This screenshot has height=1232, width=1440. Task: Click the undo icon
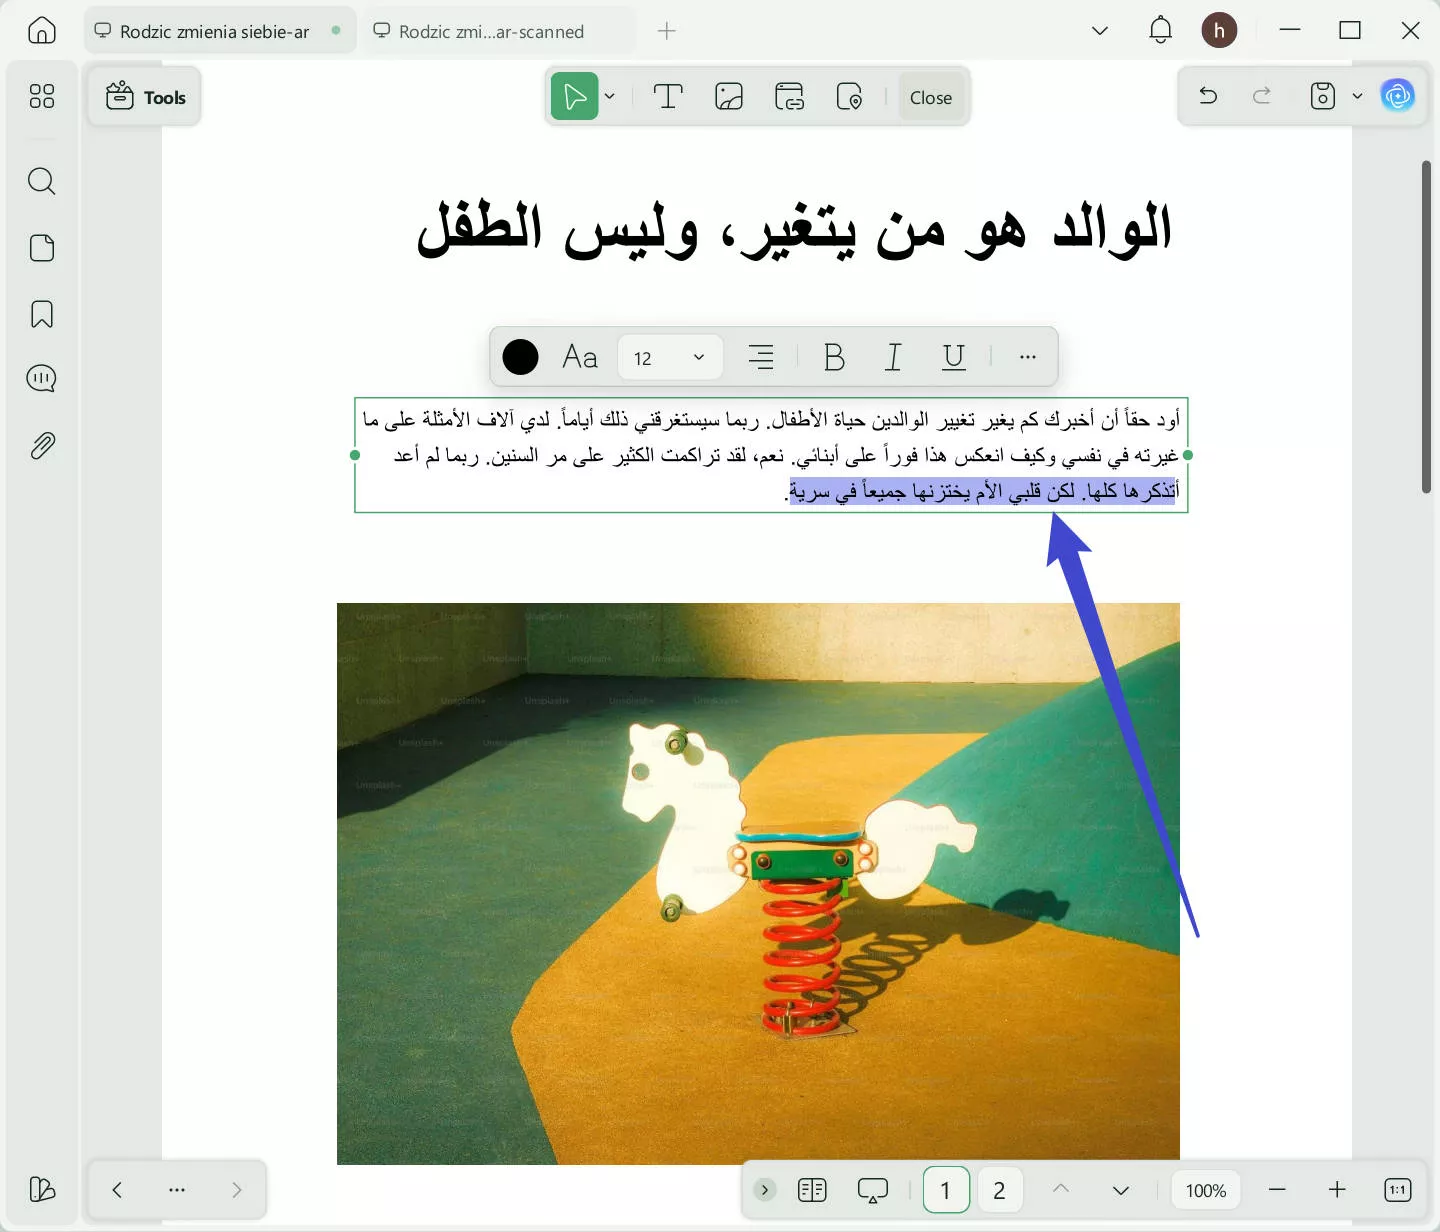pos(1208,96)
